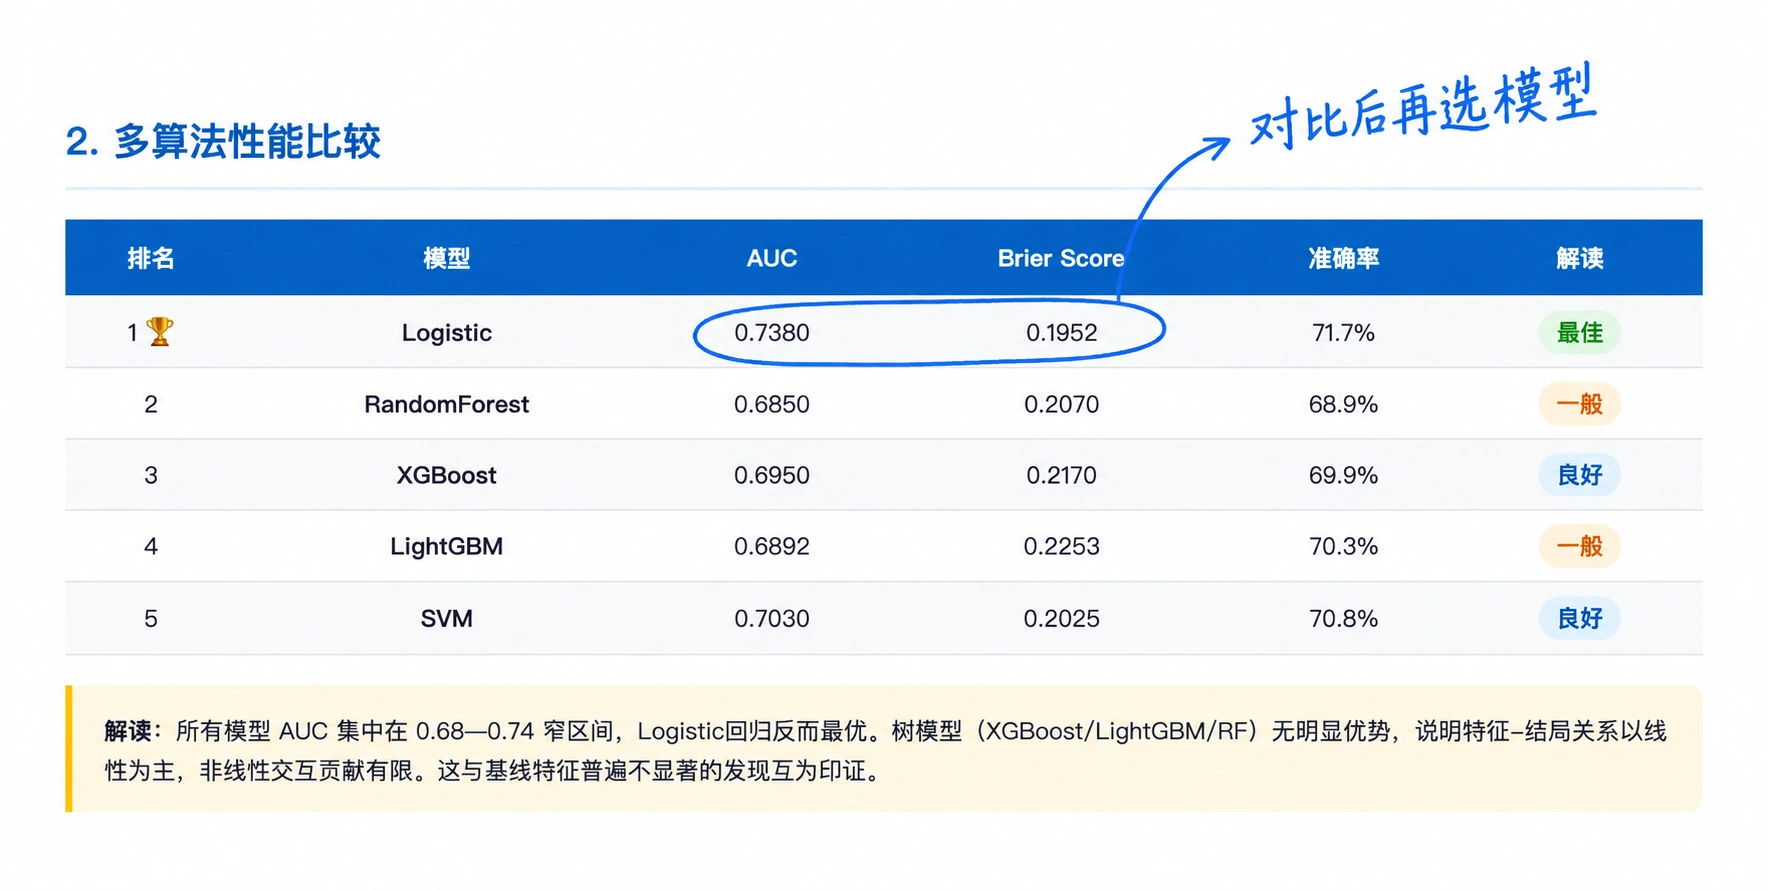Click the 良好 badge in XGBoost row
This screenshot has height=890, width=1768.
(1580, 475)
